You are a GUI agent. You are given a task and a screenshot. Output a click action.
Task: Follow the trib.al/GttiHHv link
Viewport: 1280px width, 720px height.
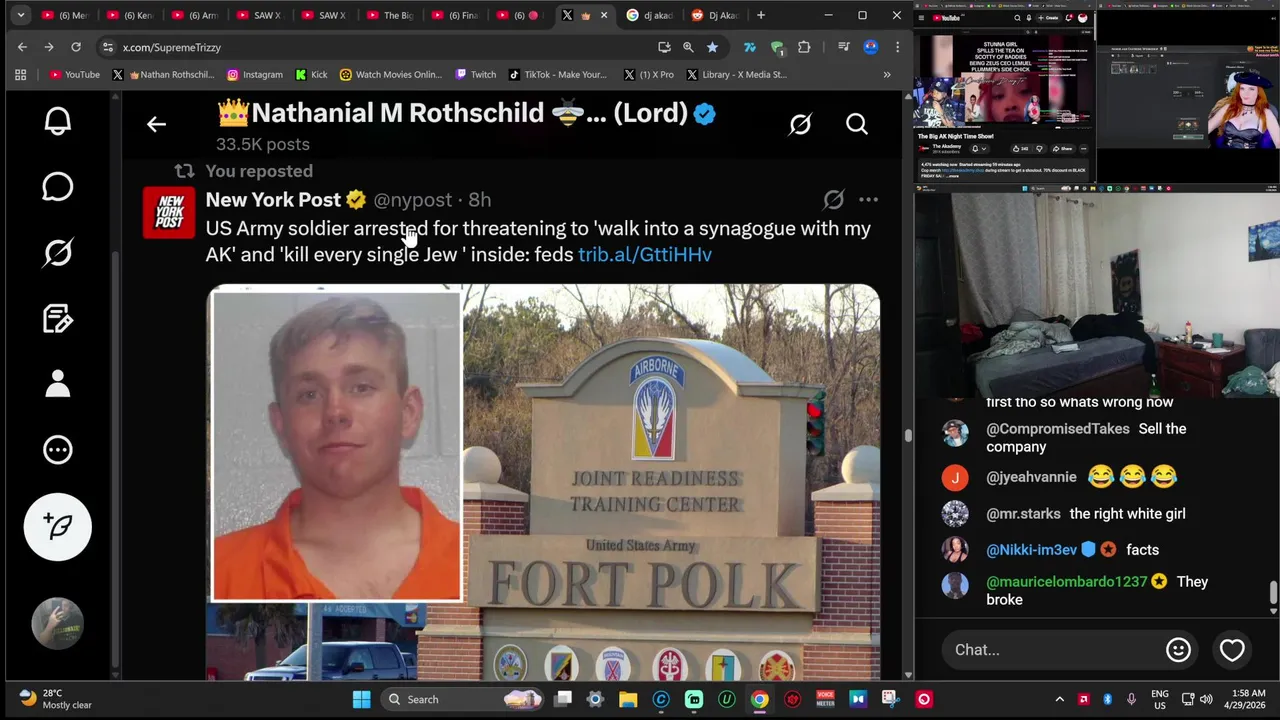[645, 254]
